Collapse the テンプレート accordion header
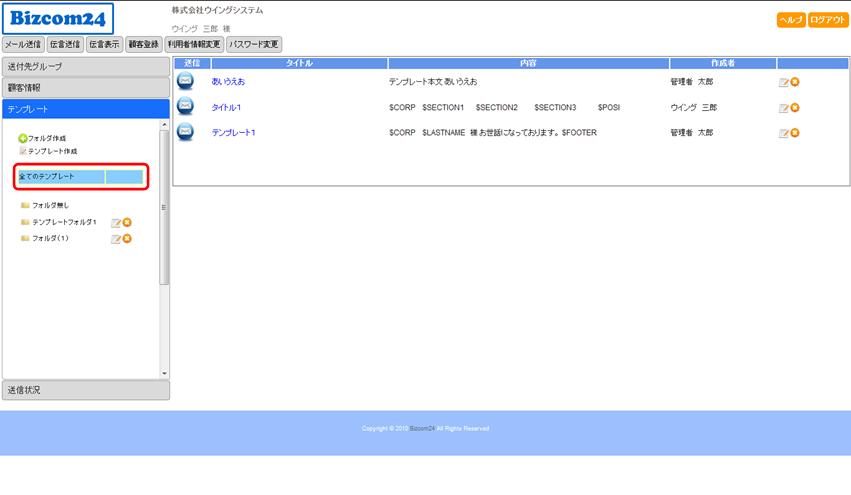851x495 pixels. [x=85, y=109]
